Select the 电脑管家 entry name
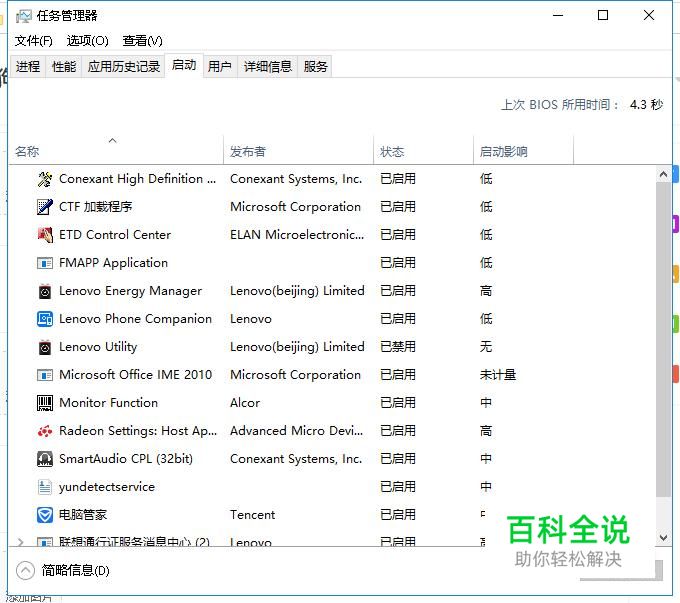 83,515
